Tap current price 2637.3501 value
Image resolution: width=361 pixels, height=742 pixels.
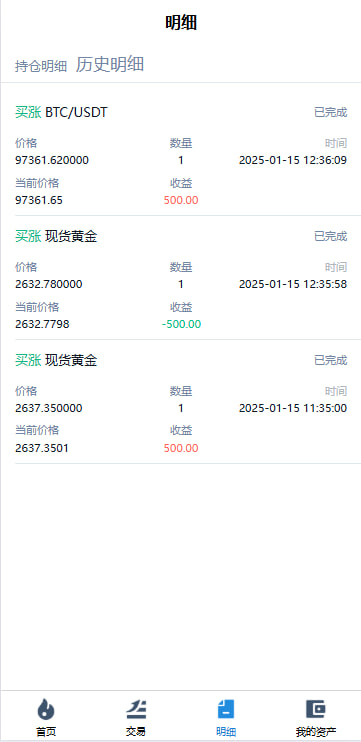click(42, 448)
